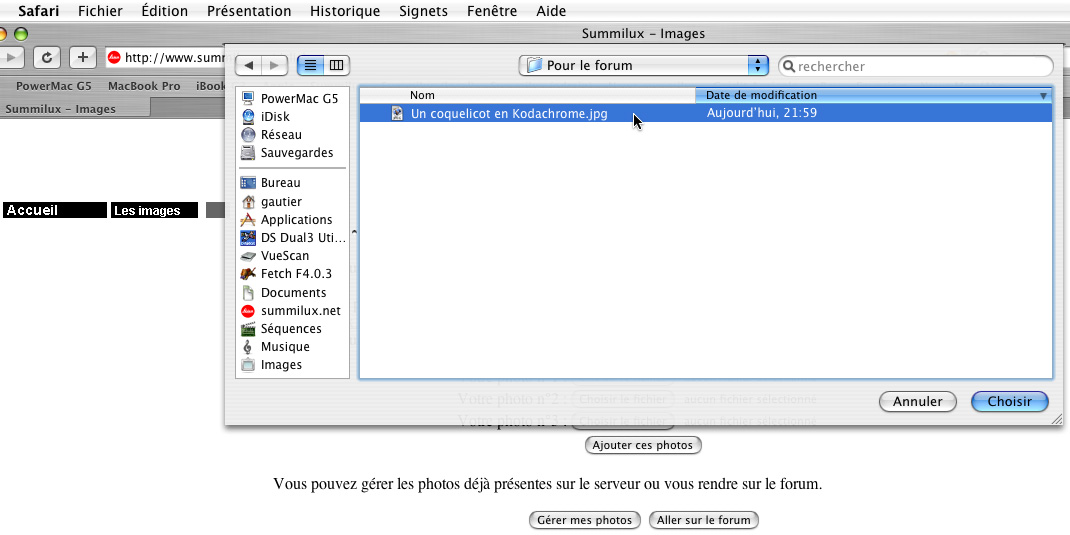This screenshot has width=1070, height=535.
Task: Select 'Un coquelicot en Kodachrome.jpg' file
Action: point(508,114)
